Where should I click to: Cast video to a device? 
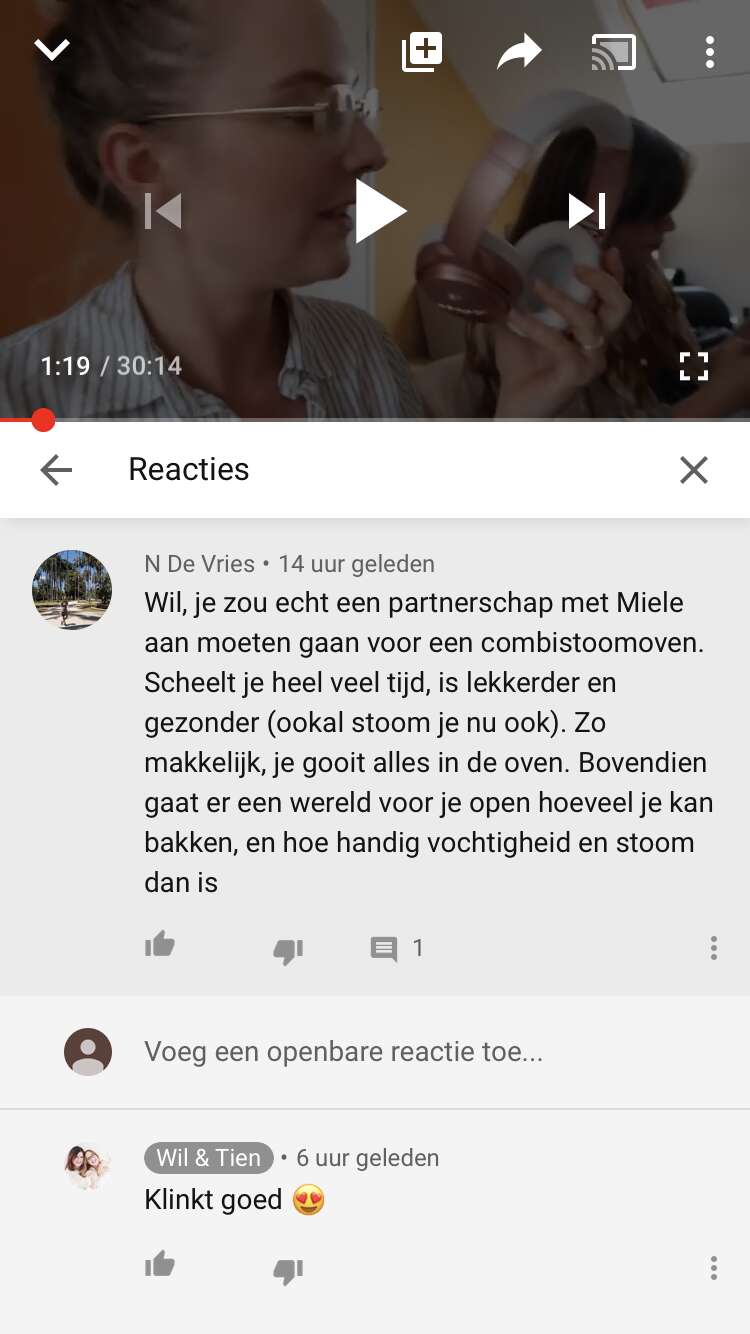[x=613, y=52]
